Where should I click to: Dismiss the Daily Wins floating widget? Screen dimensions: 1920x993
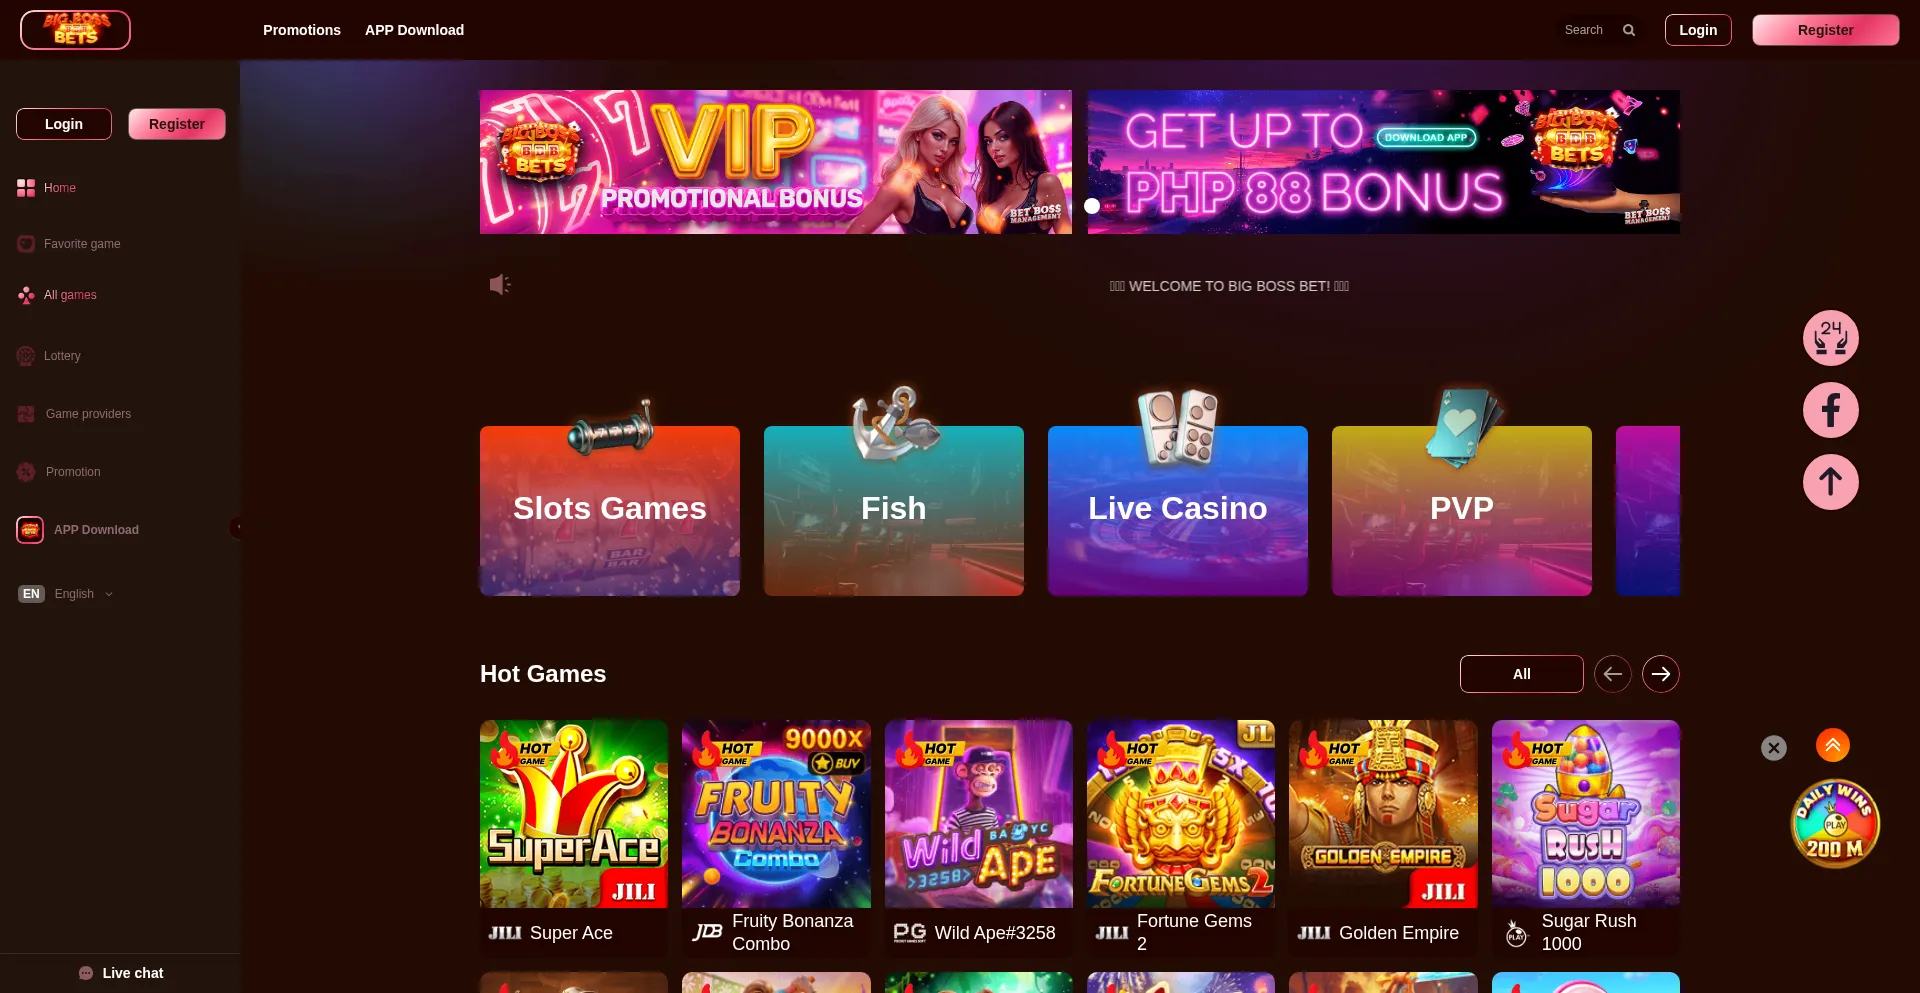tap(1774, 748)
